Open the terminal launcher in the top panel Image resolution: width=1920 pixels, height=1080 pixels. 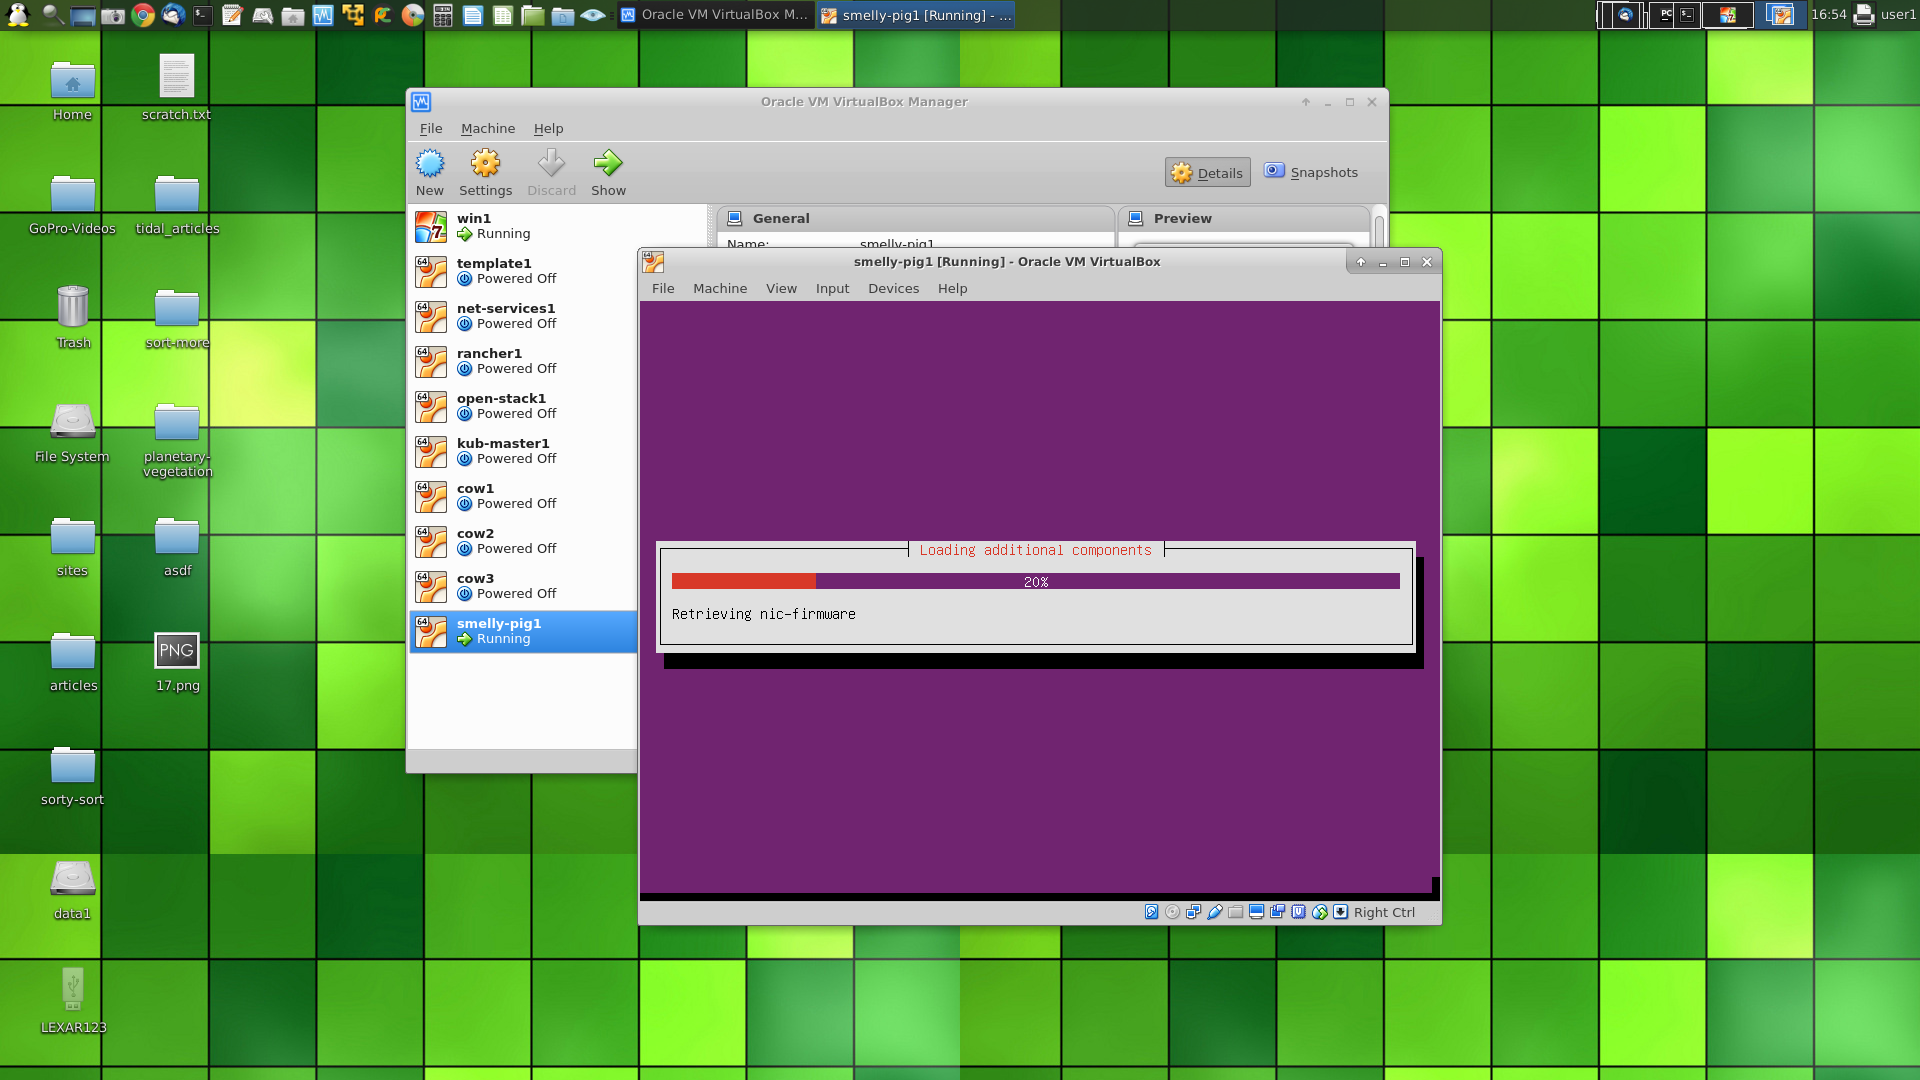203,15
